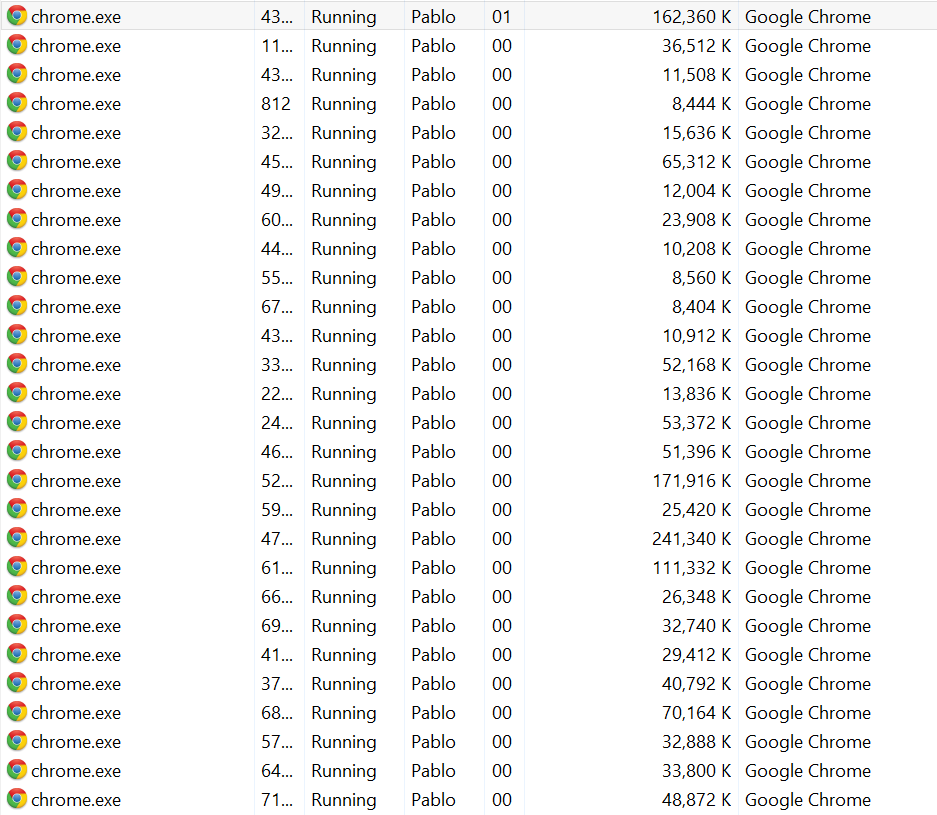Click the Chrome icon in the 36,512 K row

click(x=17, y=45)
